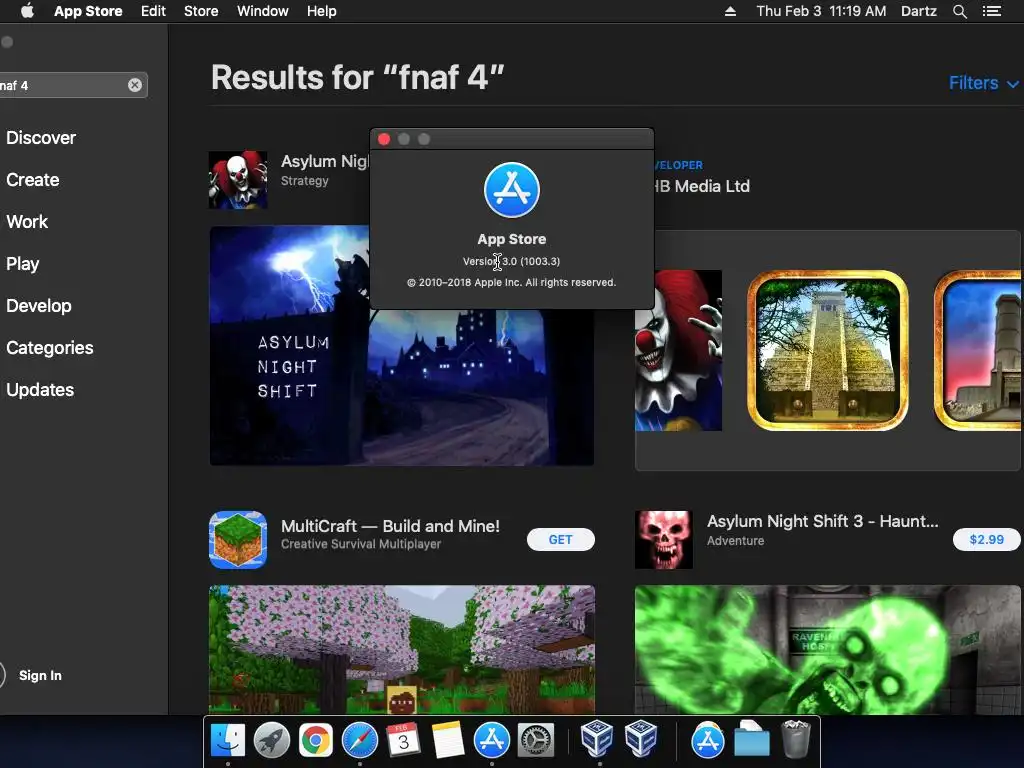Open the stone tower app icon in developer card

point(978,350)
